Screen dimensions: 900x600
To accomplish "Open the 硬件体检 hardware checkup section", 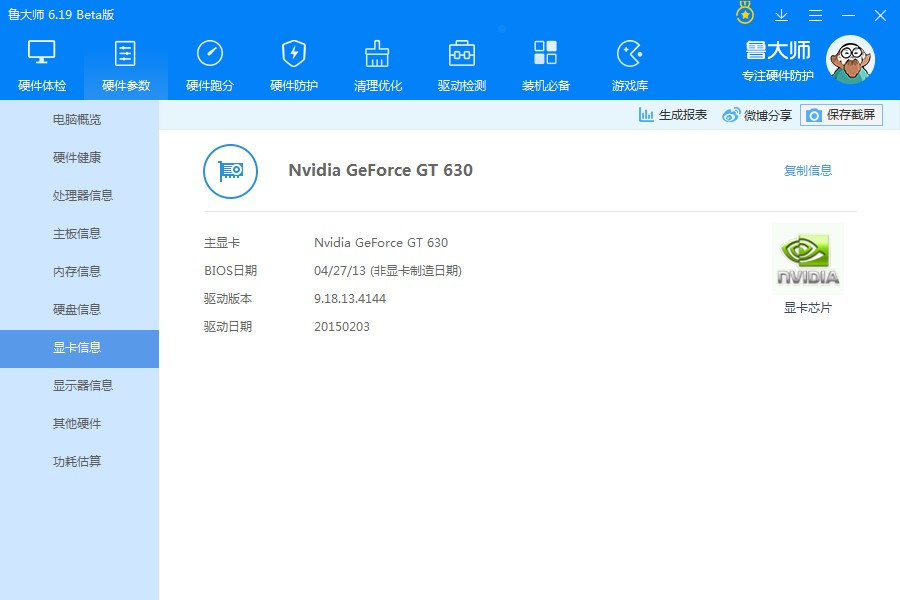I will point(42,66).
